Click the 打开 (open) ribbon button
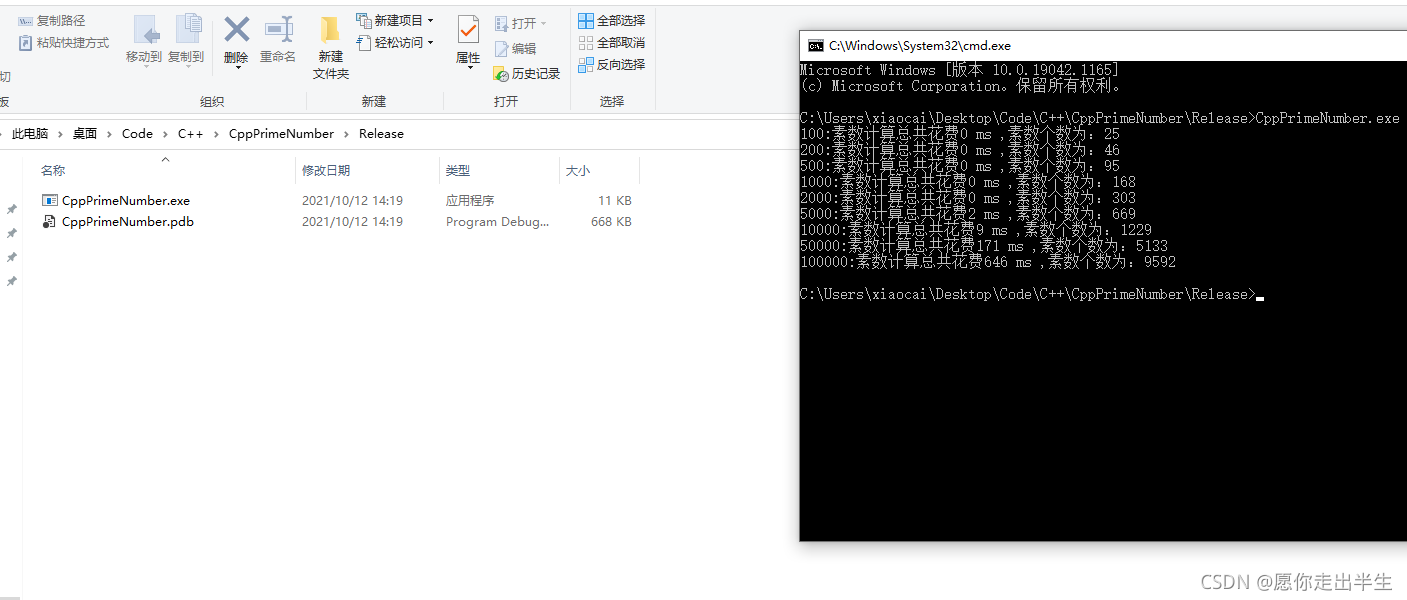Viewport: 1407px width, 600px height. tap(520, 23)
